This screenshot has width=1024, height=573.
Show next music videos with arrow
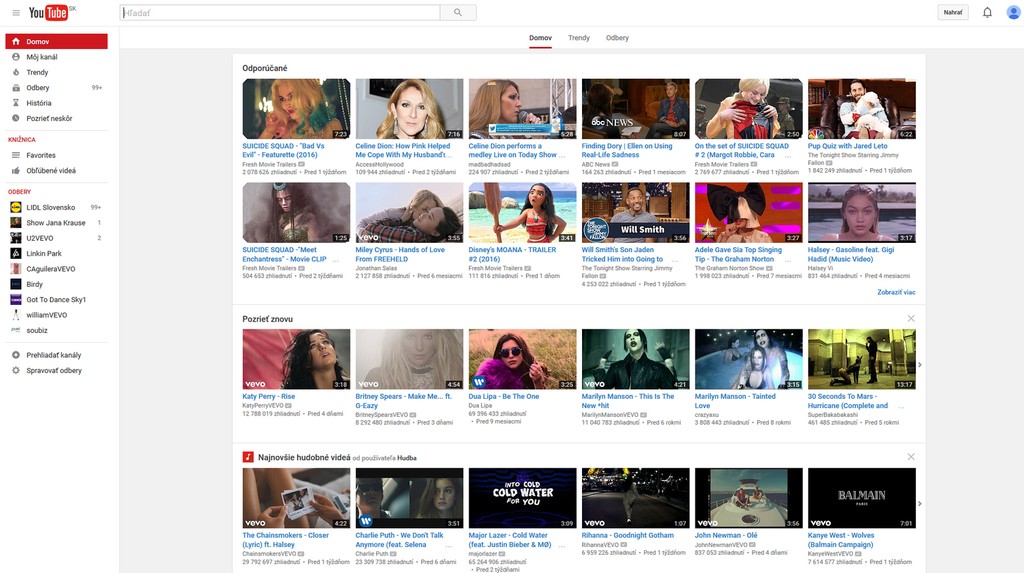(x=919, y=503)
